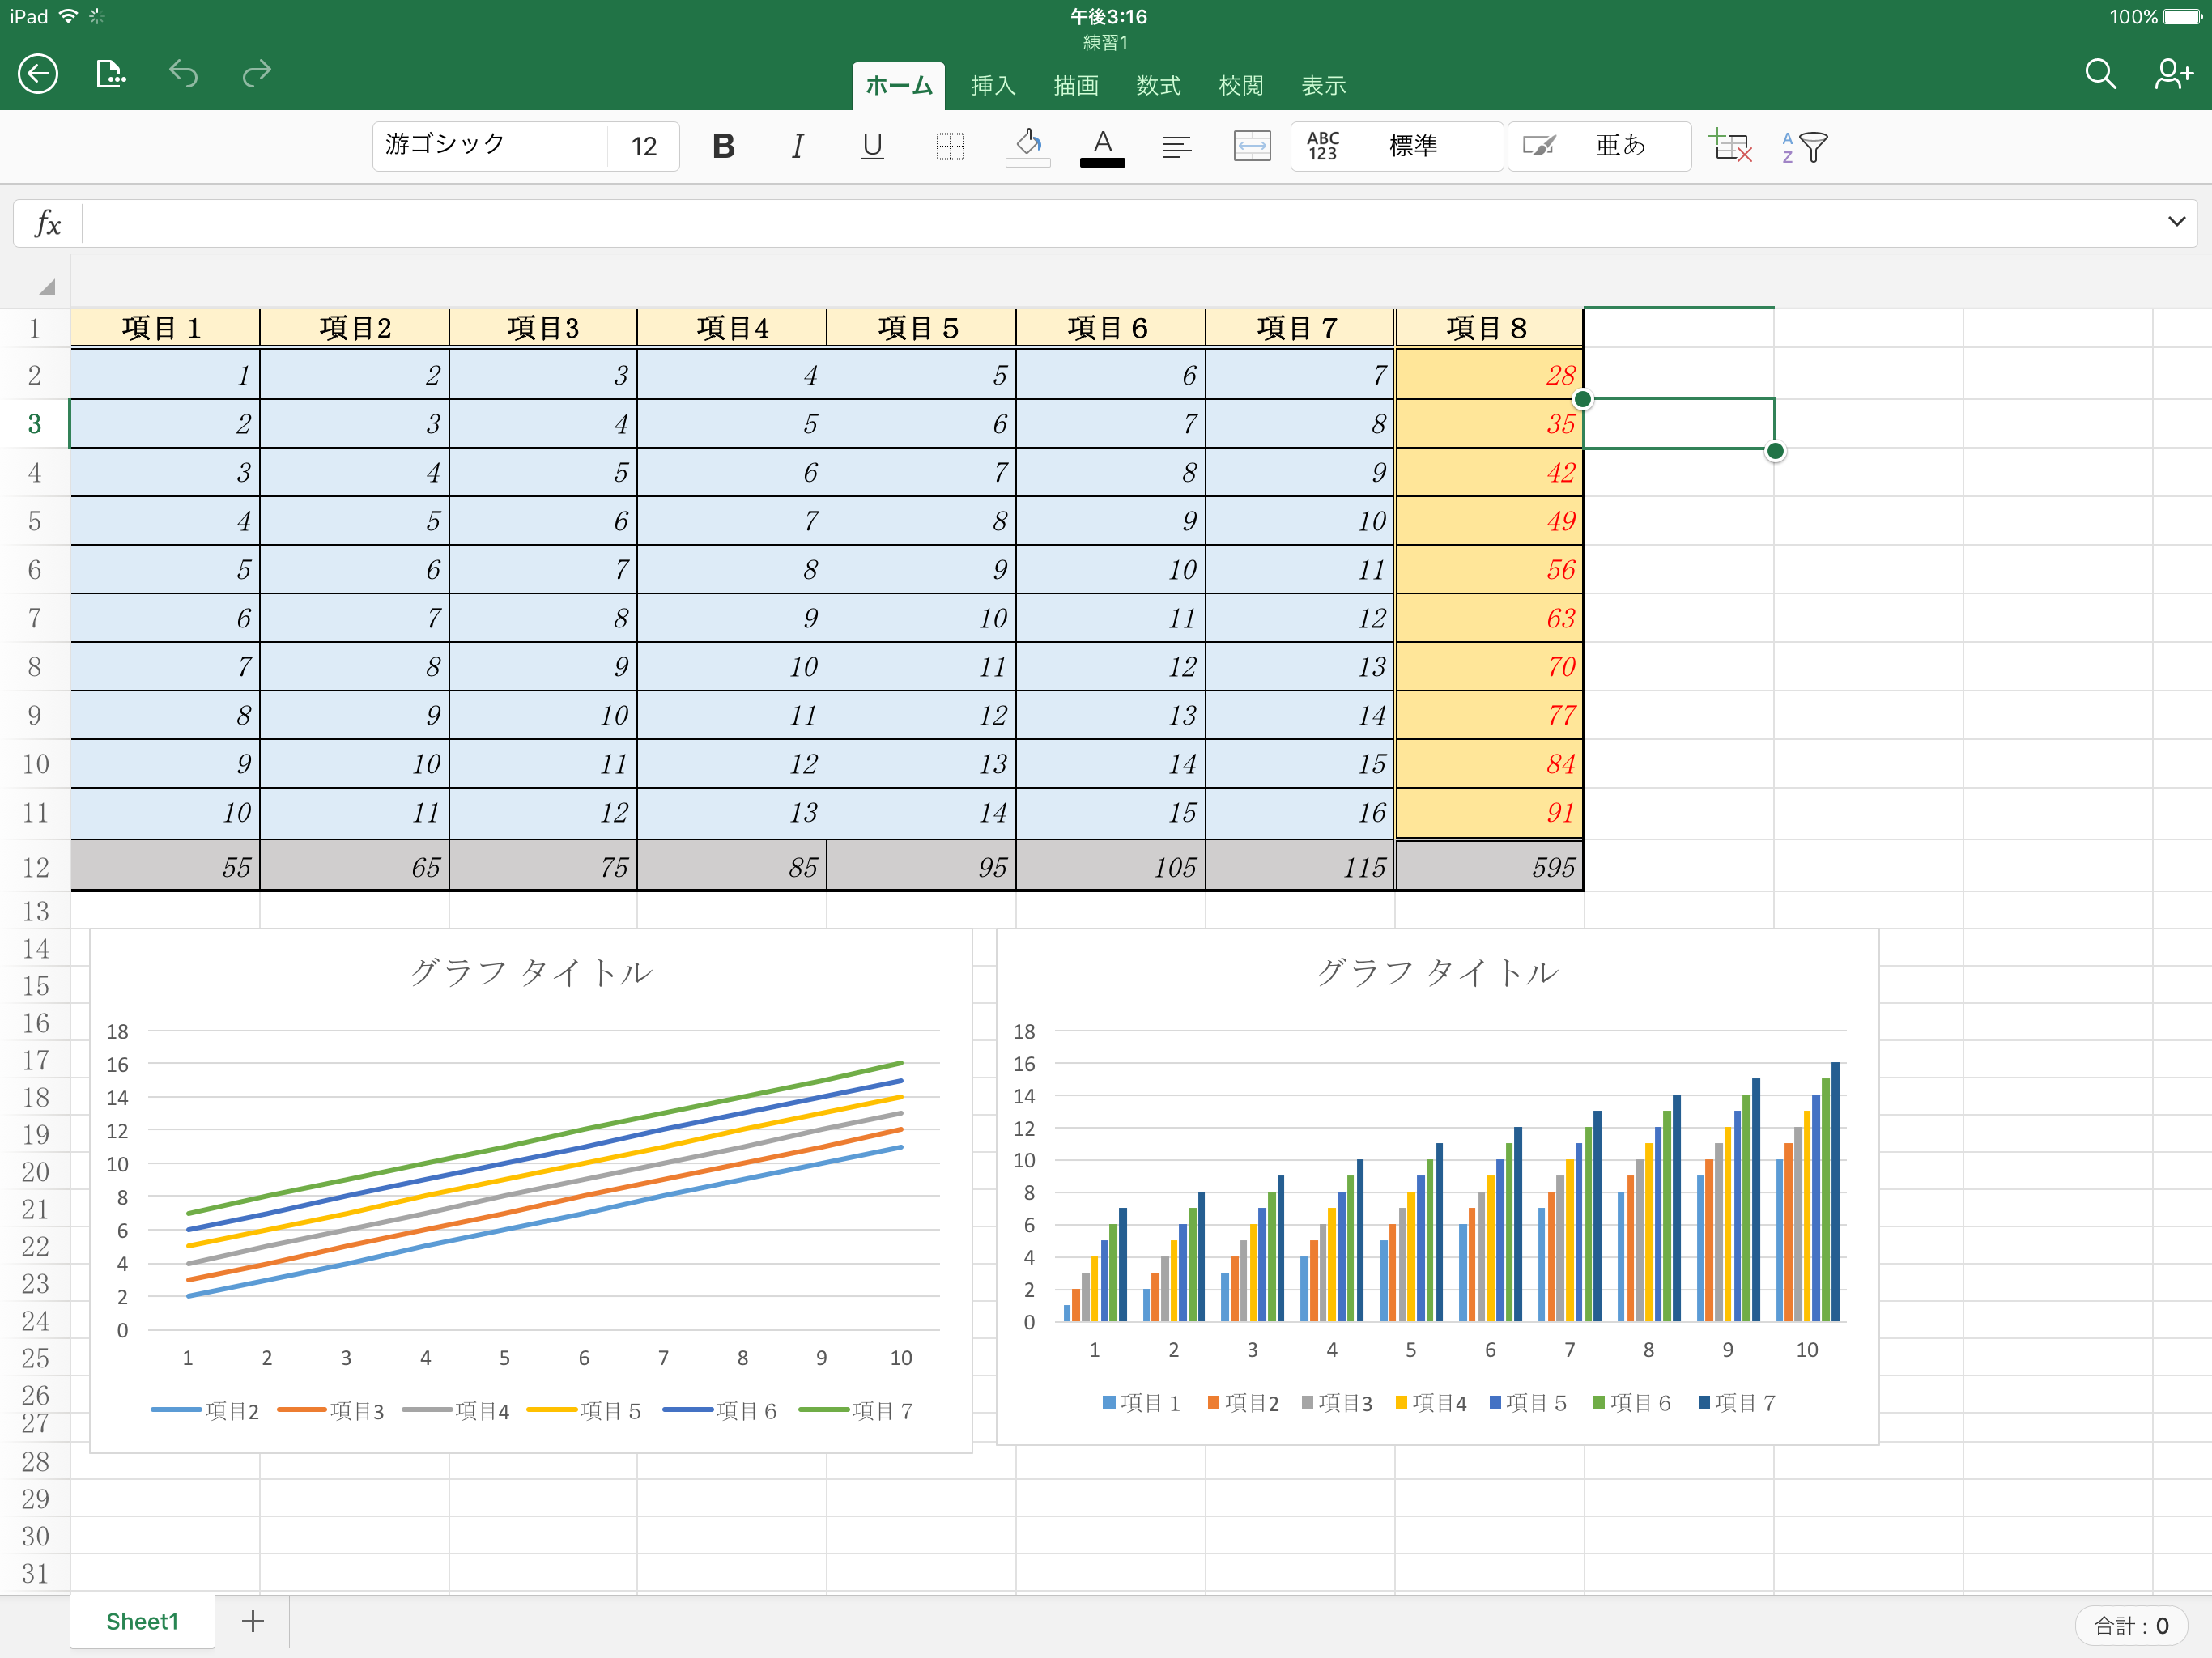Expand the formula bar chevron

coord(2176,222)
